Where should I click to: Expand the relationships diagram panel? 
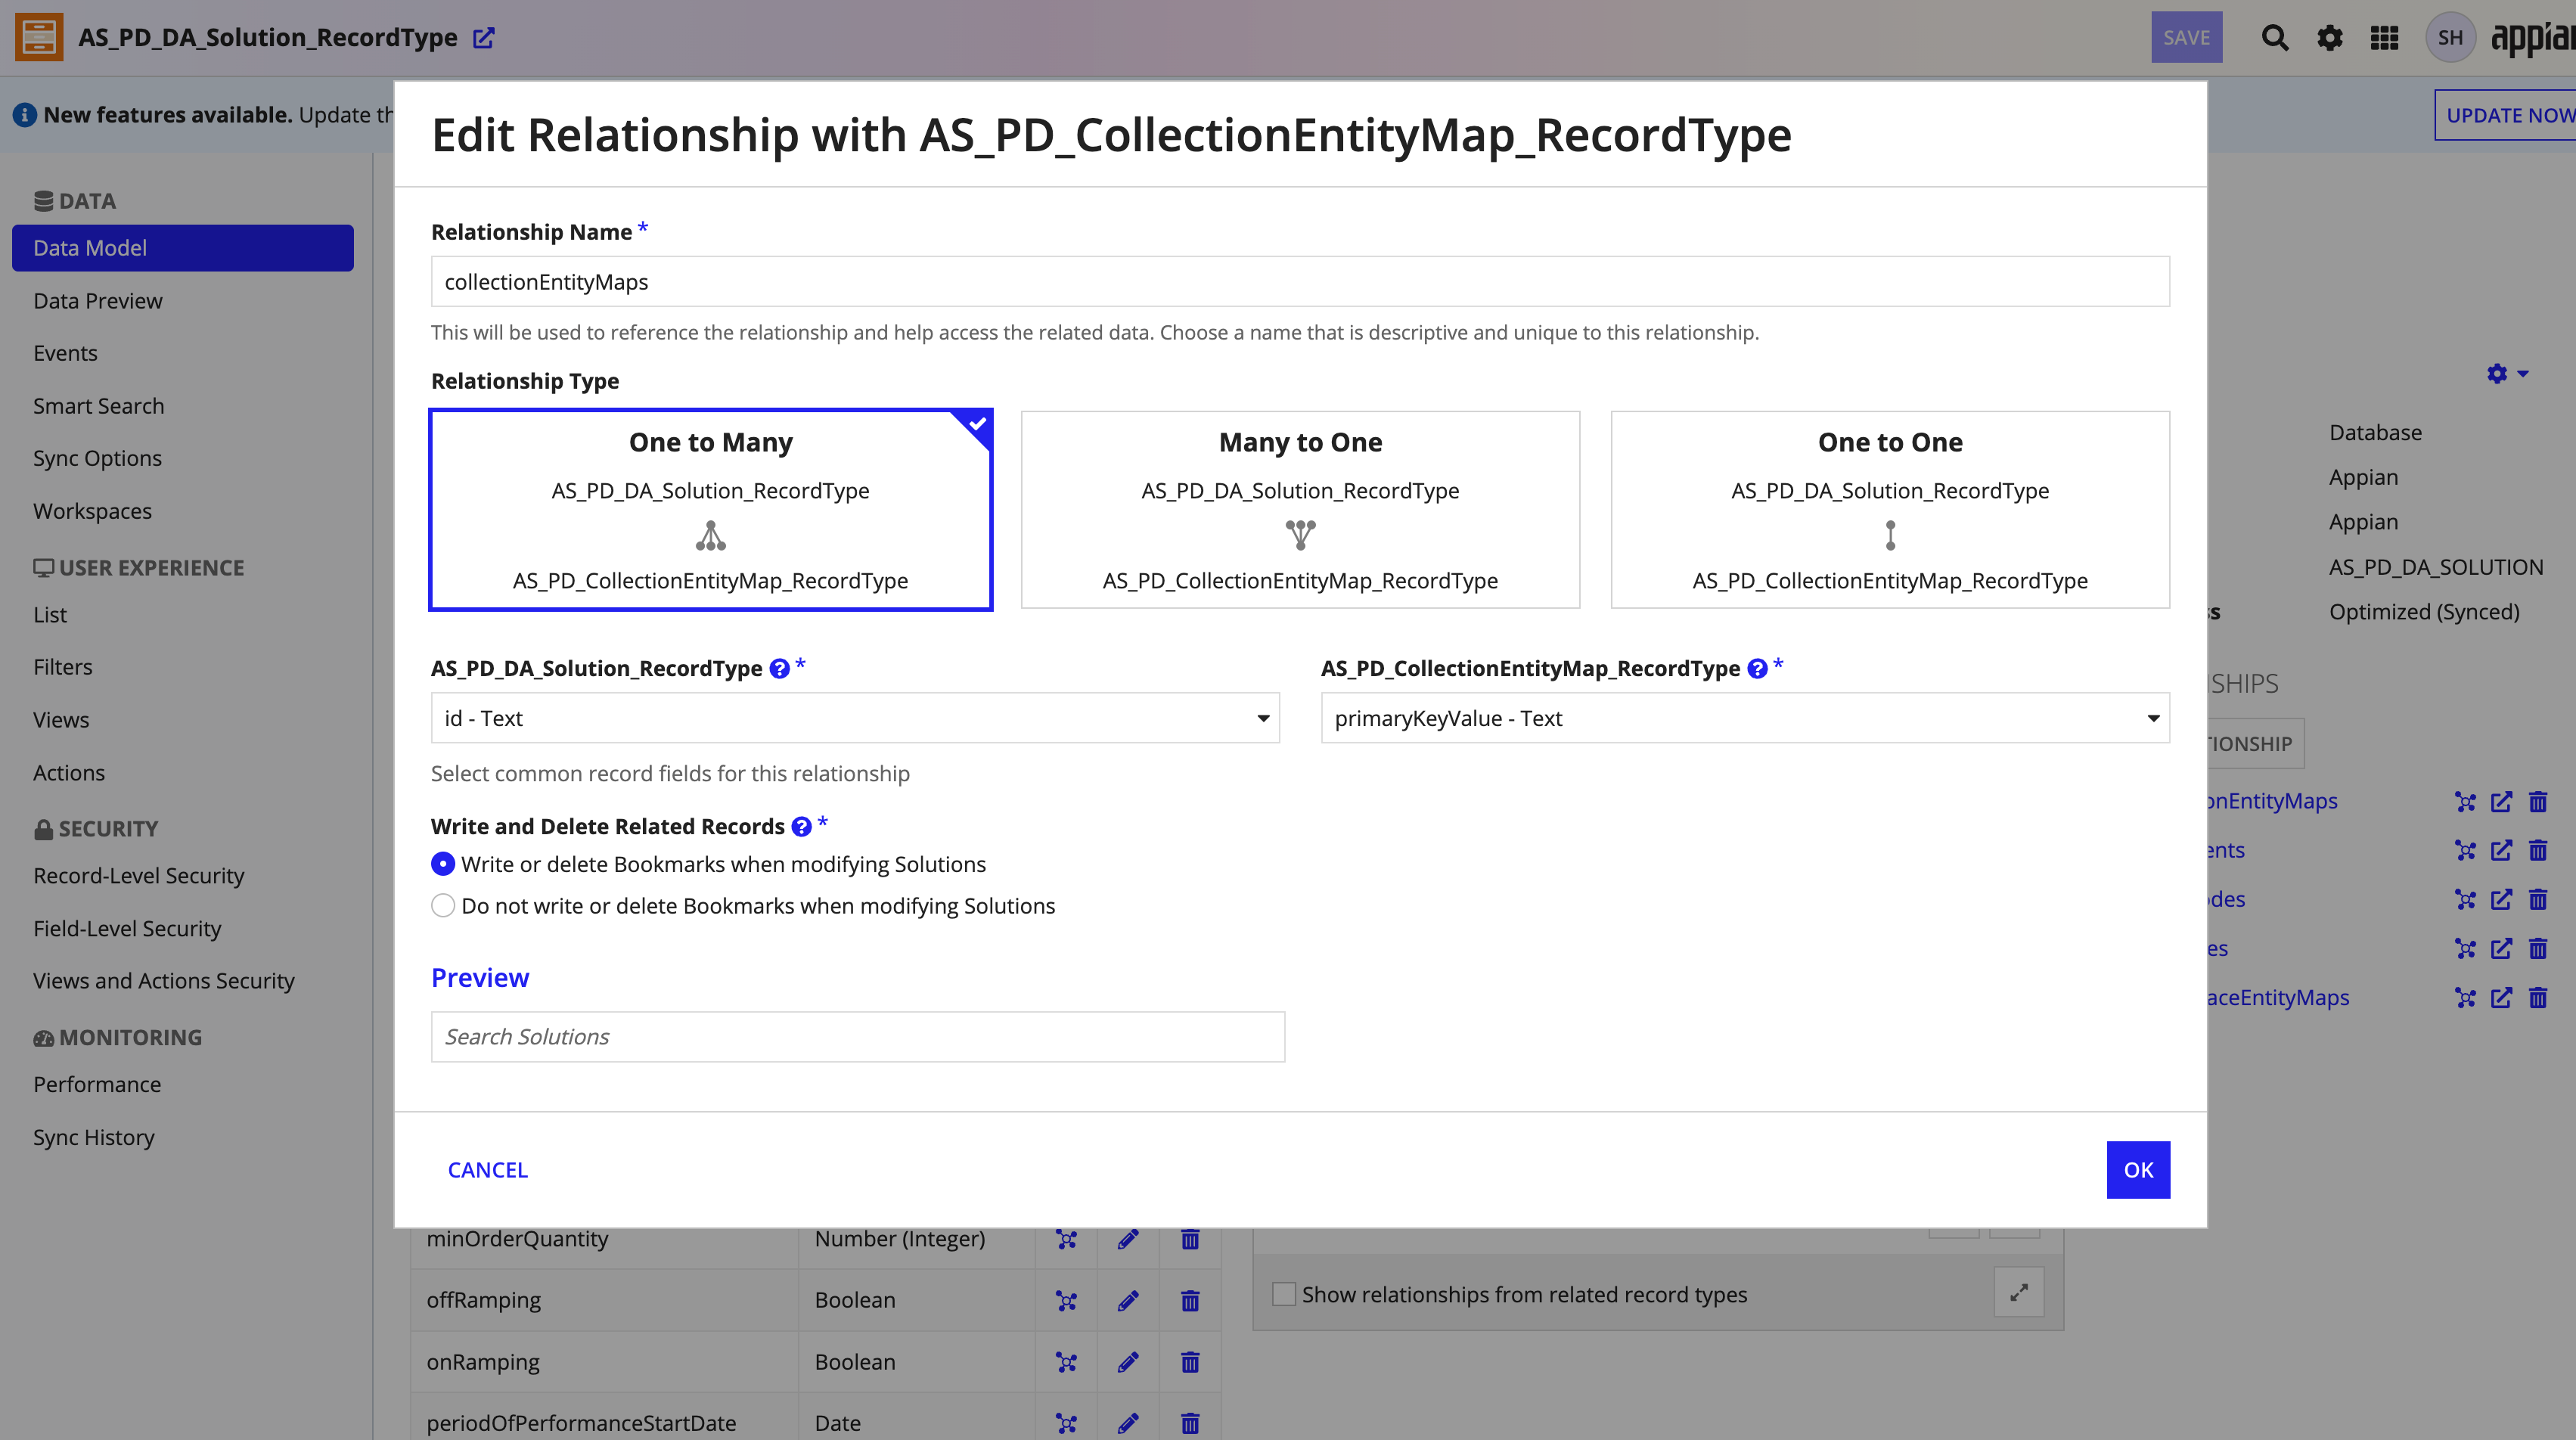(2019, 1293)
